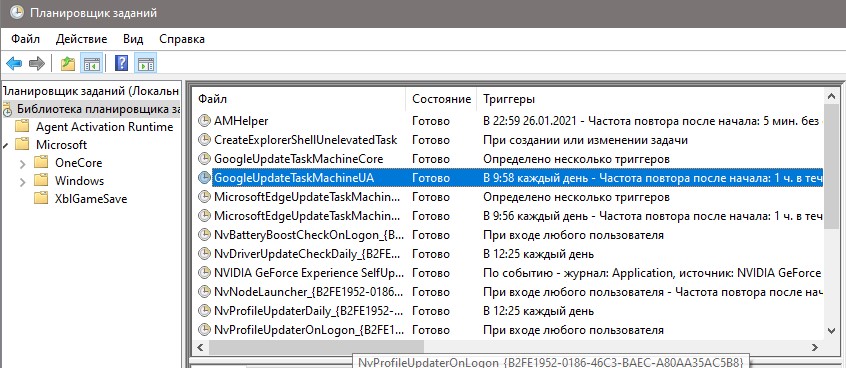Viewport: 846px width, 368px height.
Task: Click the Библиотека планировщика library icon
Action: [x=7, y=109]
